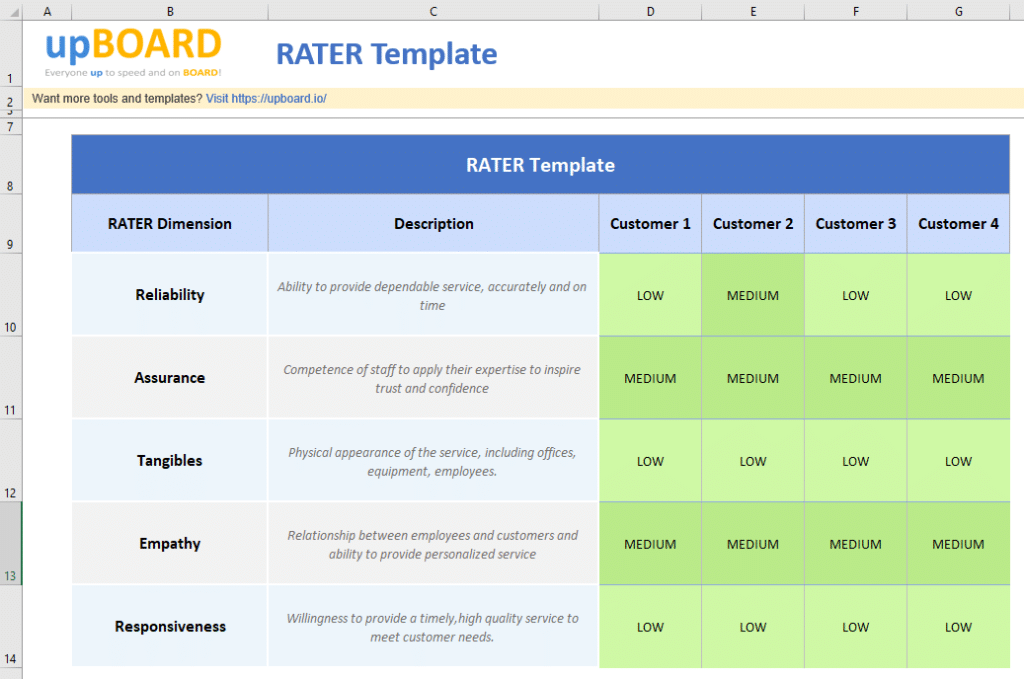
Task: Select Empathy rating for Customer 1
Action: tap(650, 543)
